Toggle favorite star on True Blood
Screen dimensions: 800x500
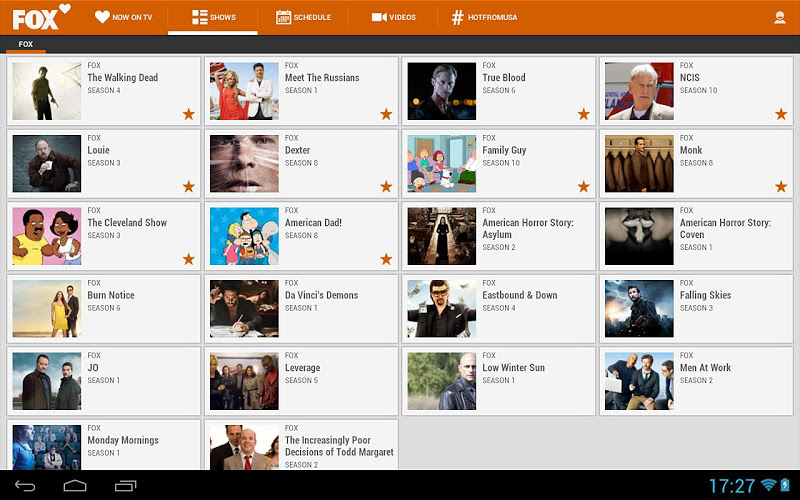click(584, 114)
